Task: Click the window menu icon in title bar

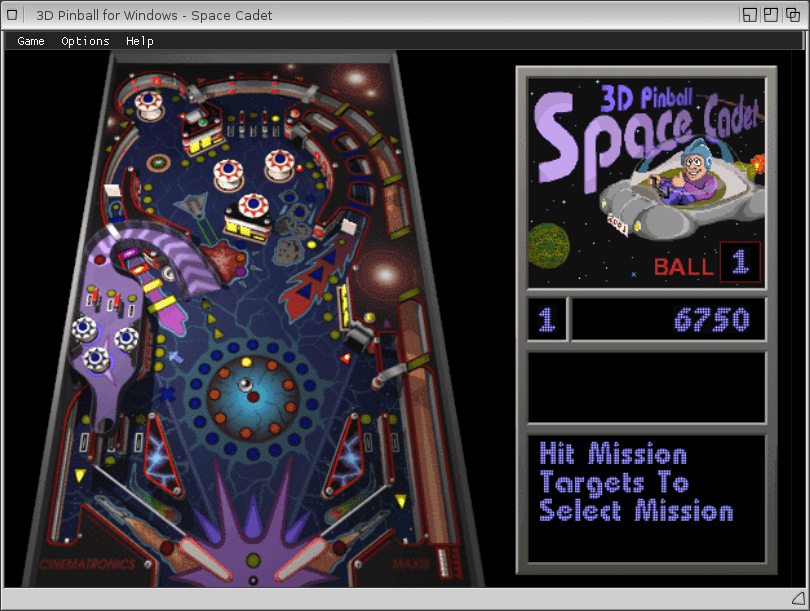Action: [x=14, y=15]
